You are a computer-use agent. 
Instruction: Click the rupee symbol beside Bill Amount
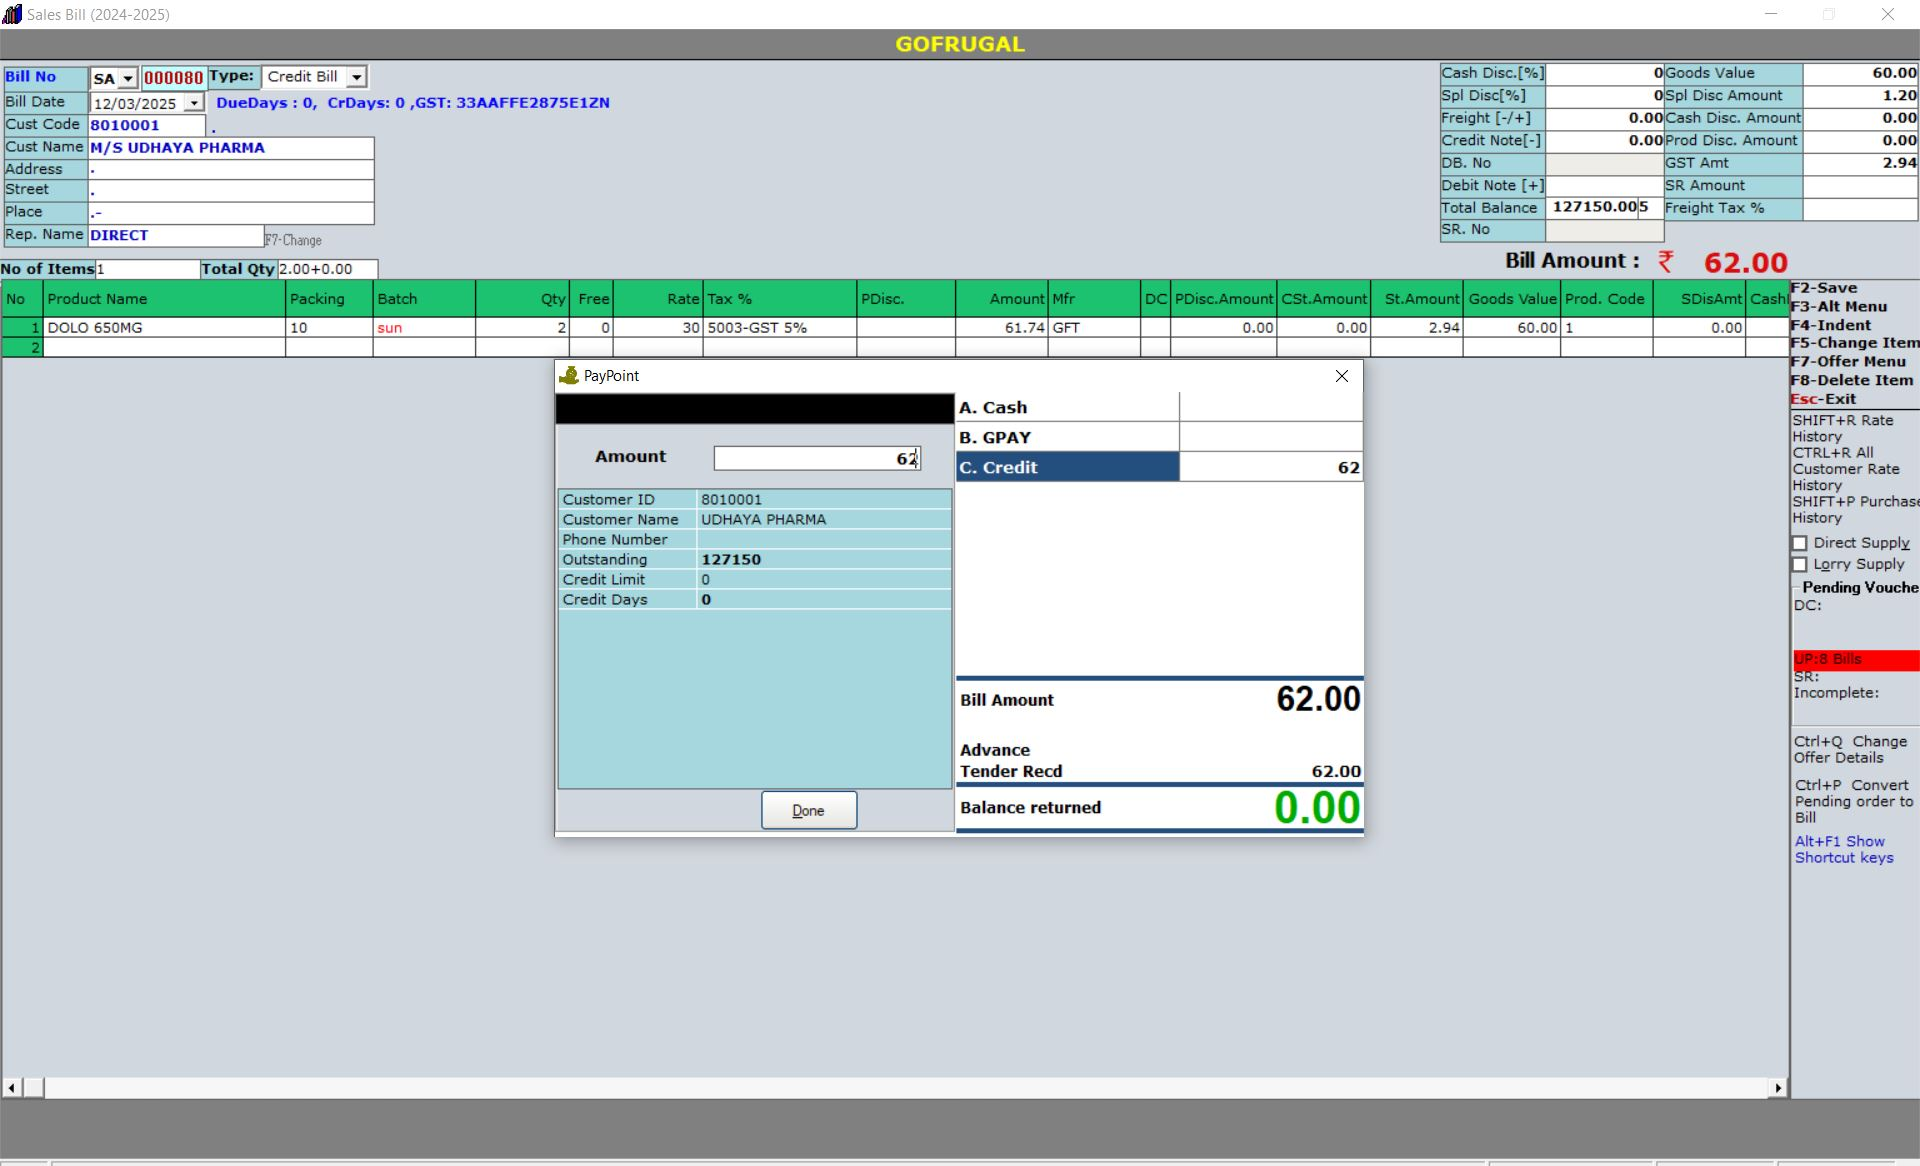click(1665, 261)
